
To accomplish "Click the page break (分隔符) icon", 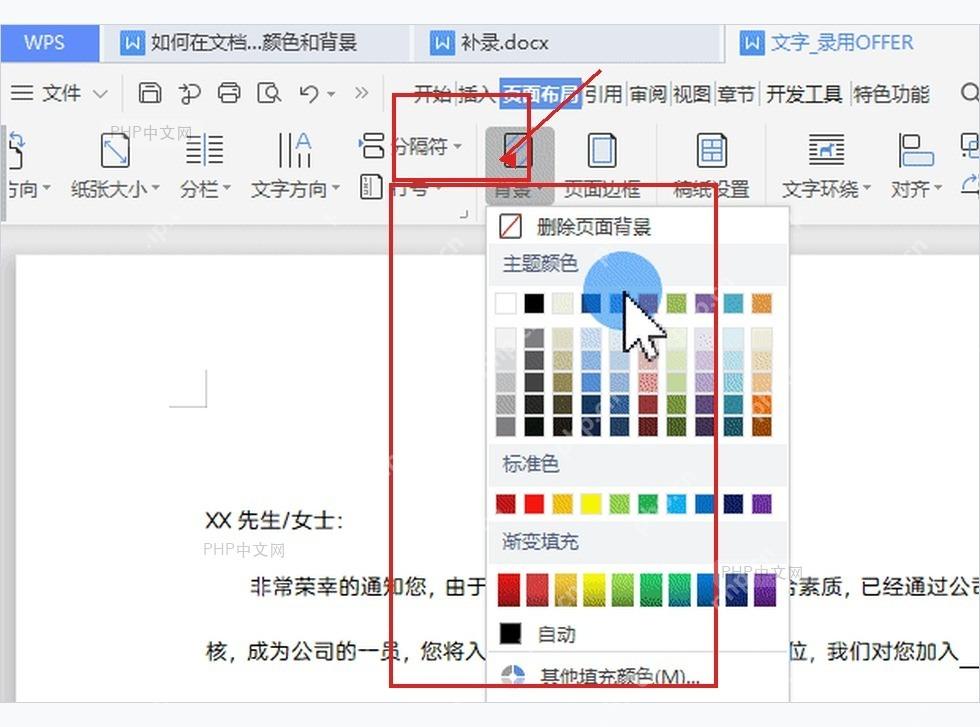I will pyautogui.click(x=371, y=145).
